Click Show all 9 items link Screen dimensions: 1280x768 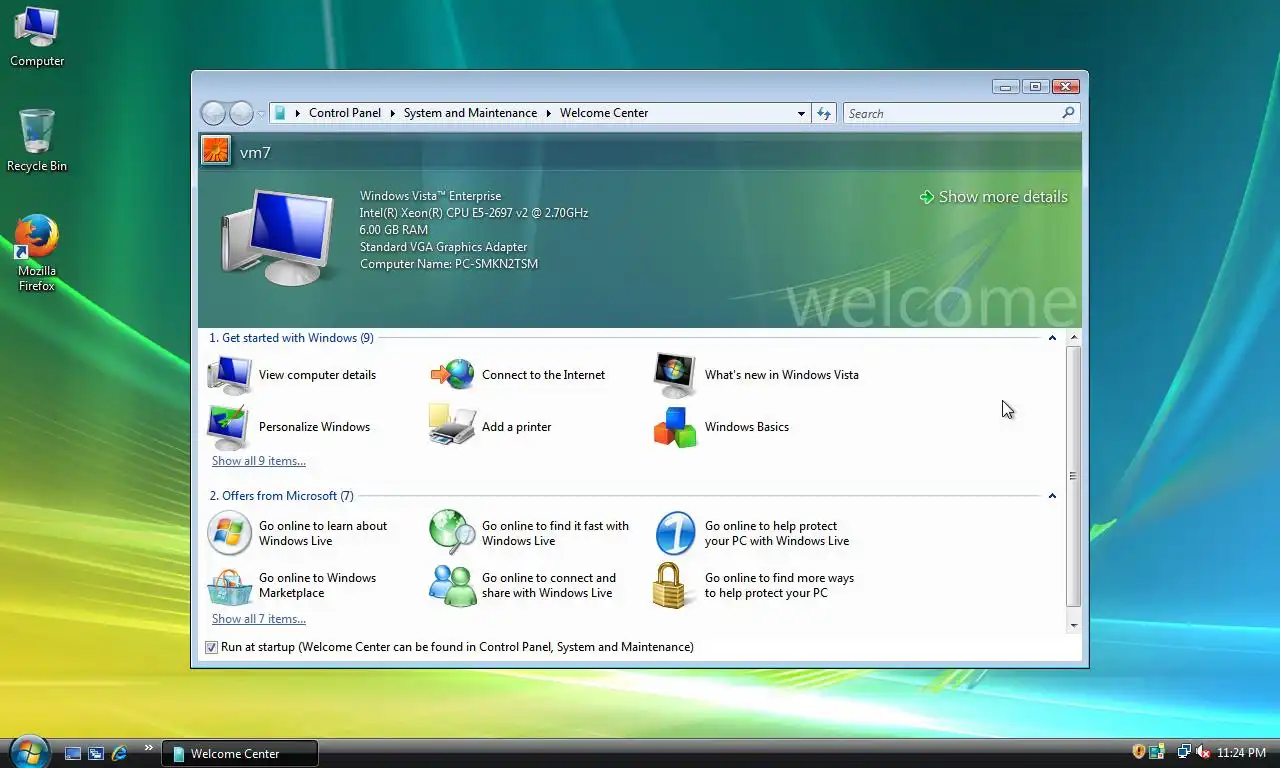click(x=259, y=461)
